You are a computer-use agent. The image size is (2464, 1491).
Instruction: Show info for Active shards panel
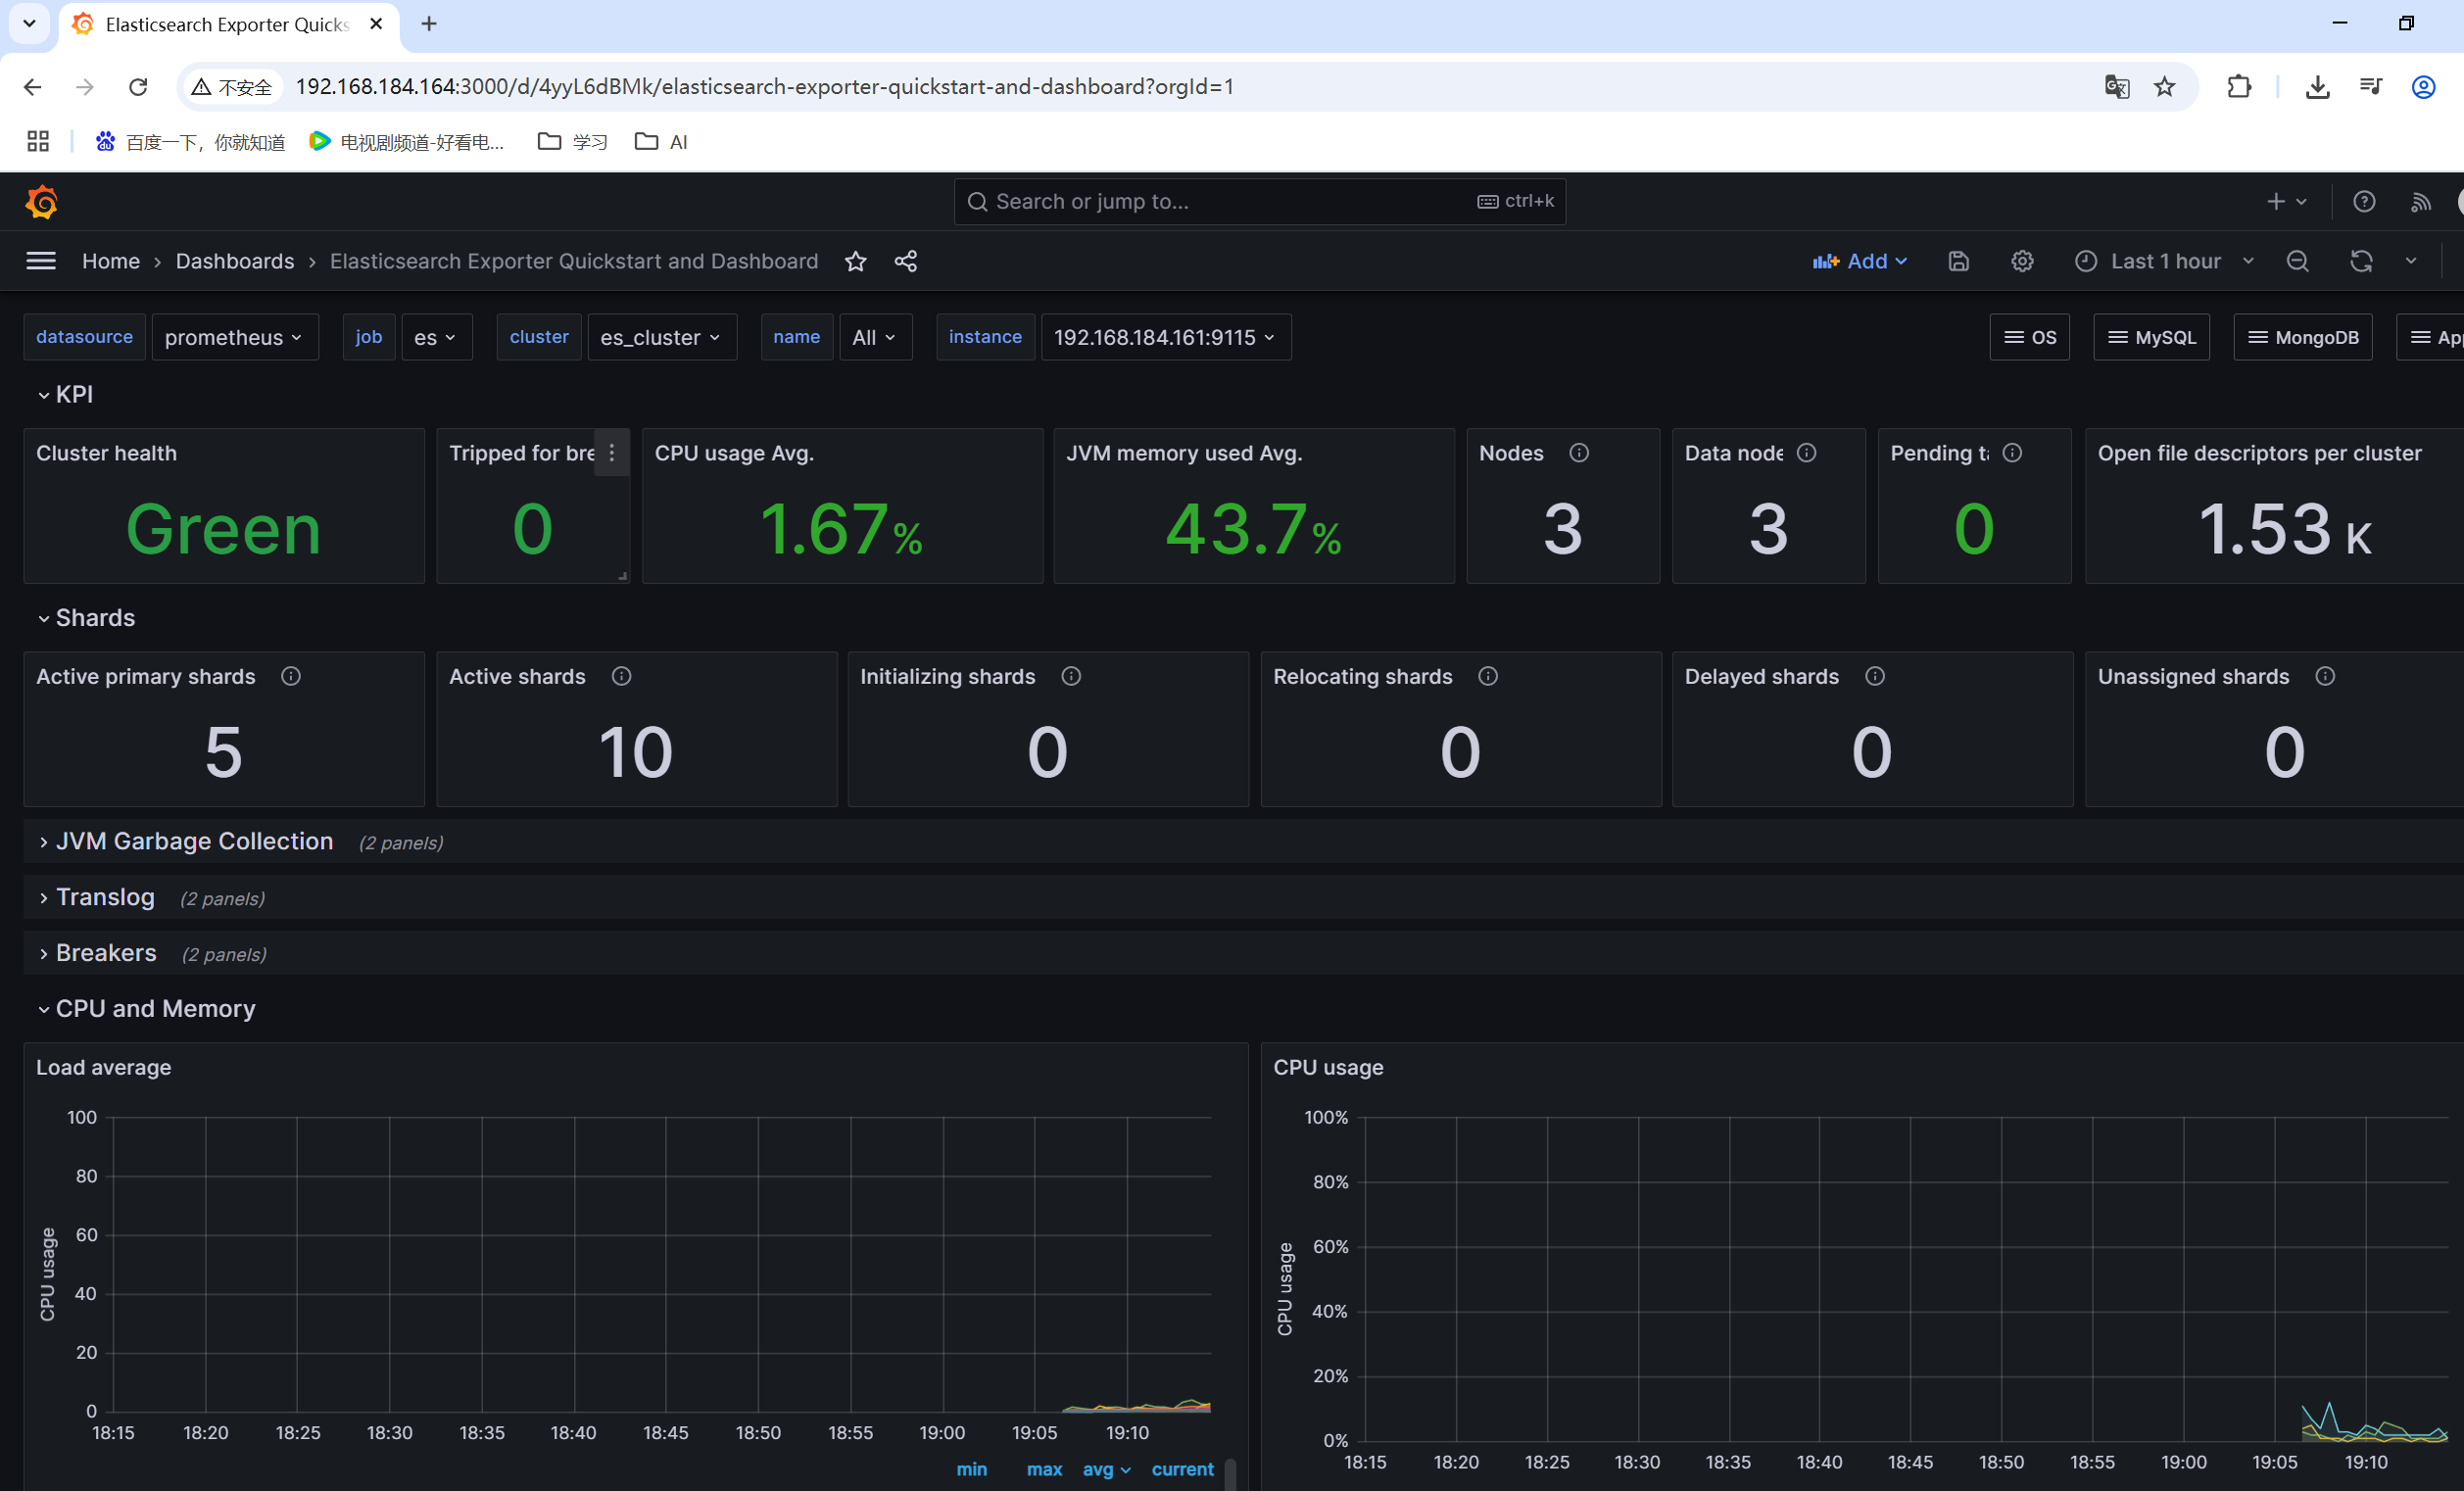[x=621, y=676]
